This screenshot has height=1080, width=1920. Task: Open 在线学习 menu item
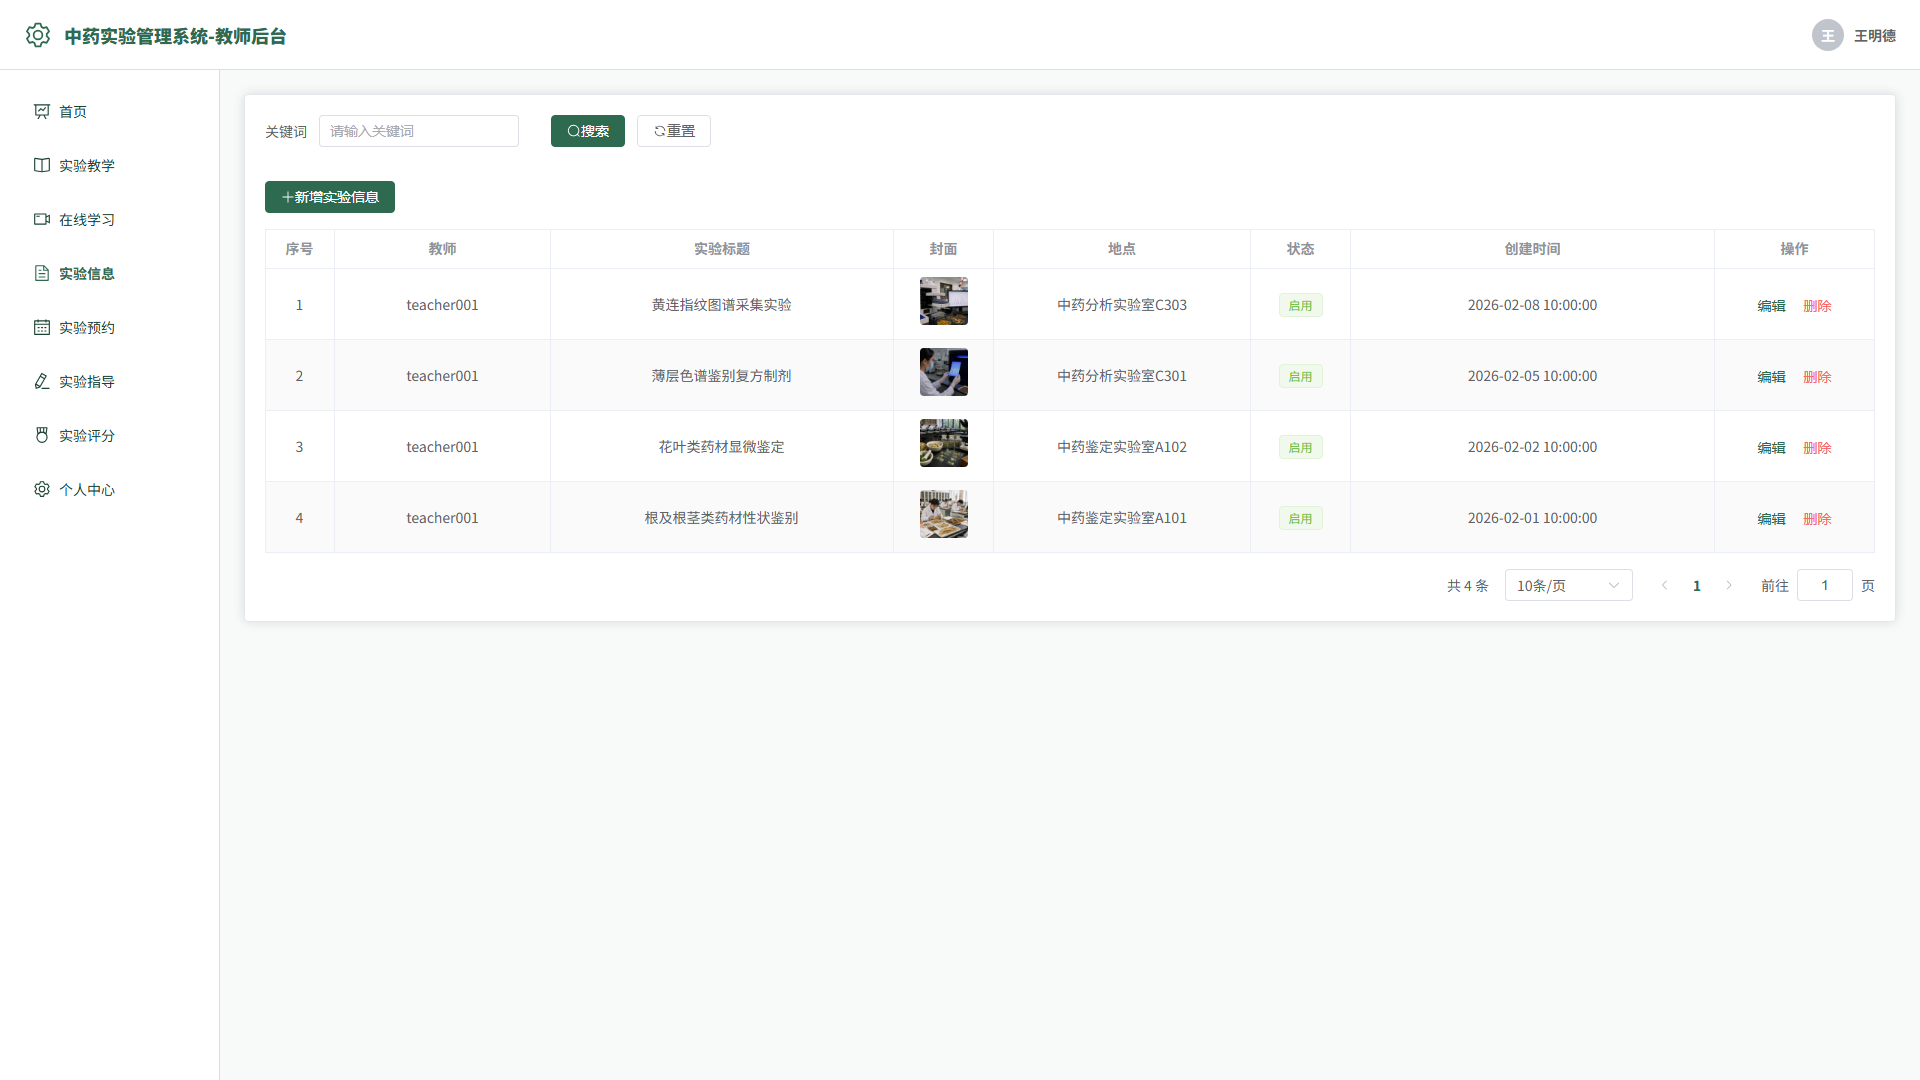tap(110, 219)
